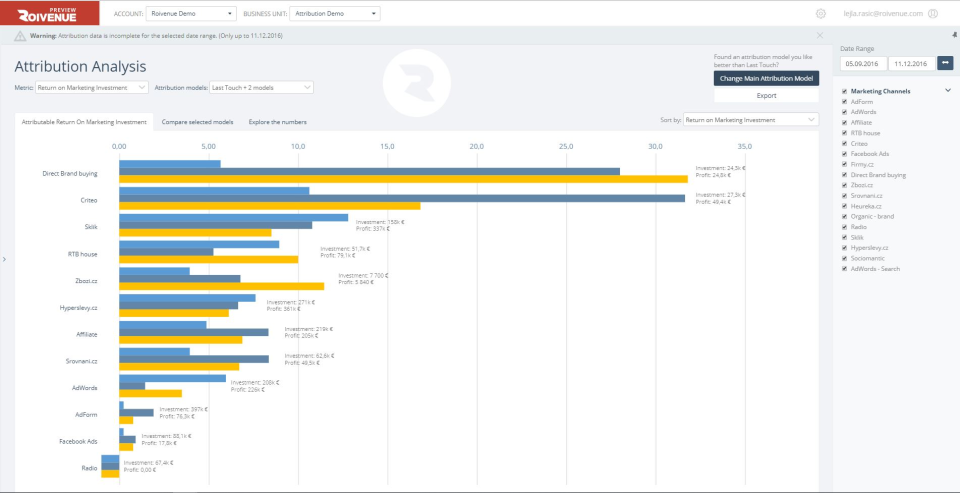Uncheck the Affiliate channel checkbox
960x493 pixels.
845,122
